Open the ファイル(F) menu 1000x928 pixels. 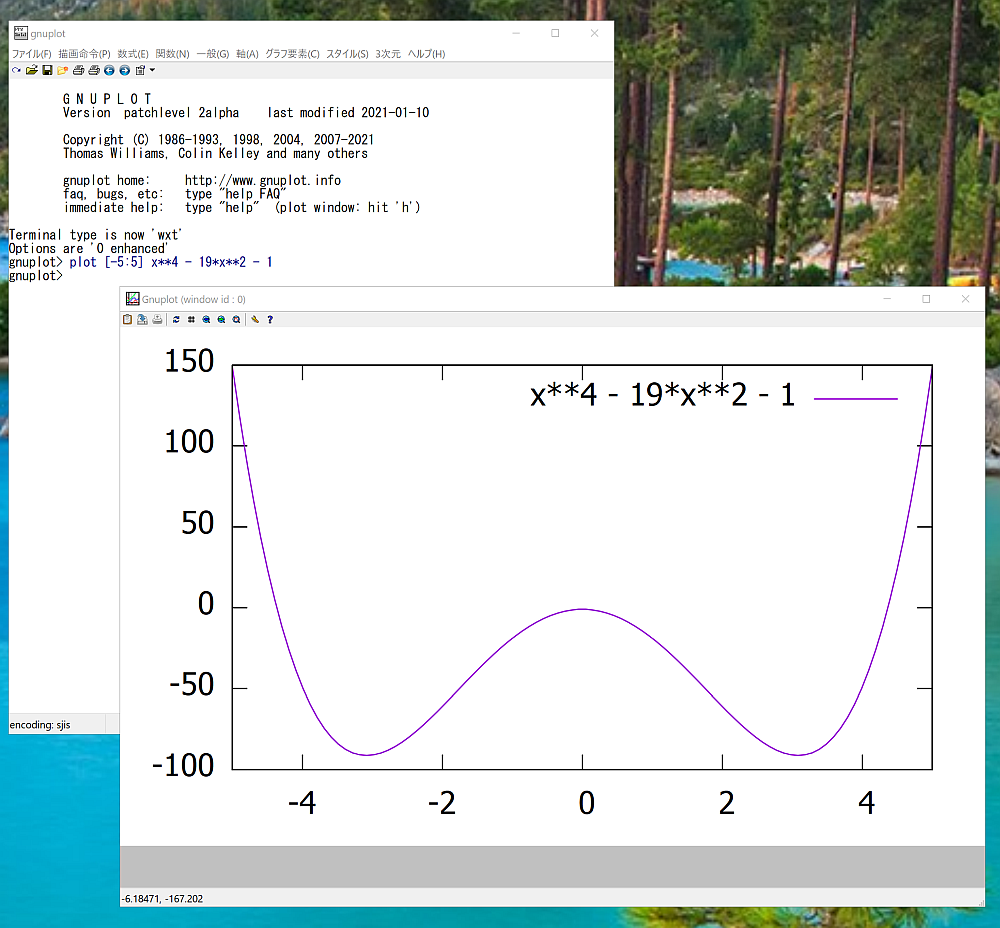(31, 54)
